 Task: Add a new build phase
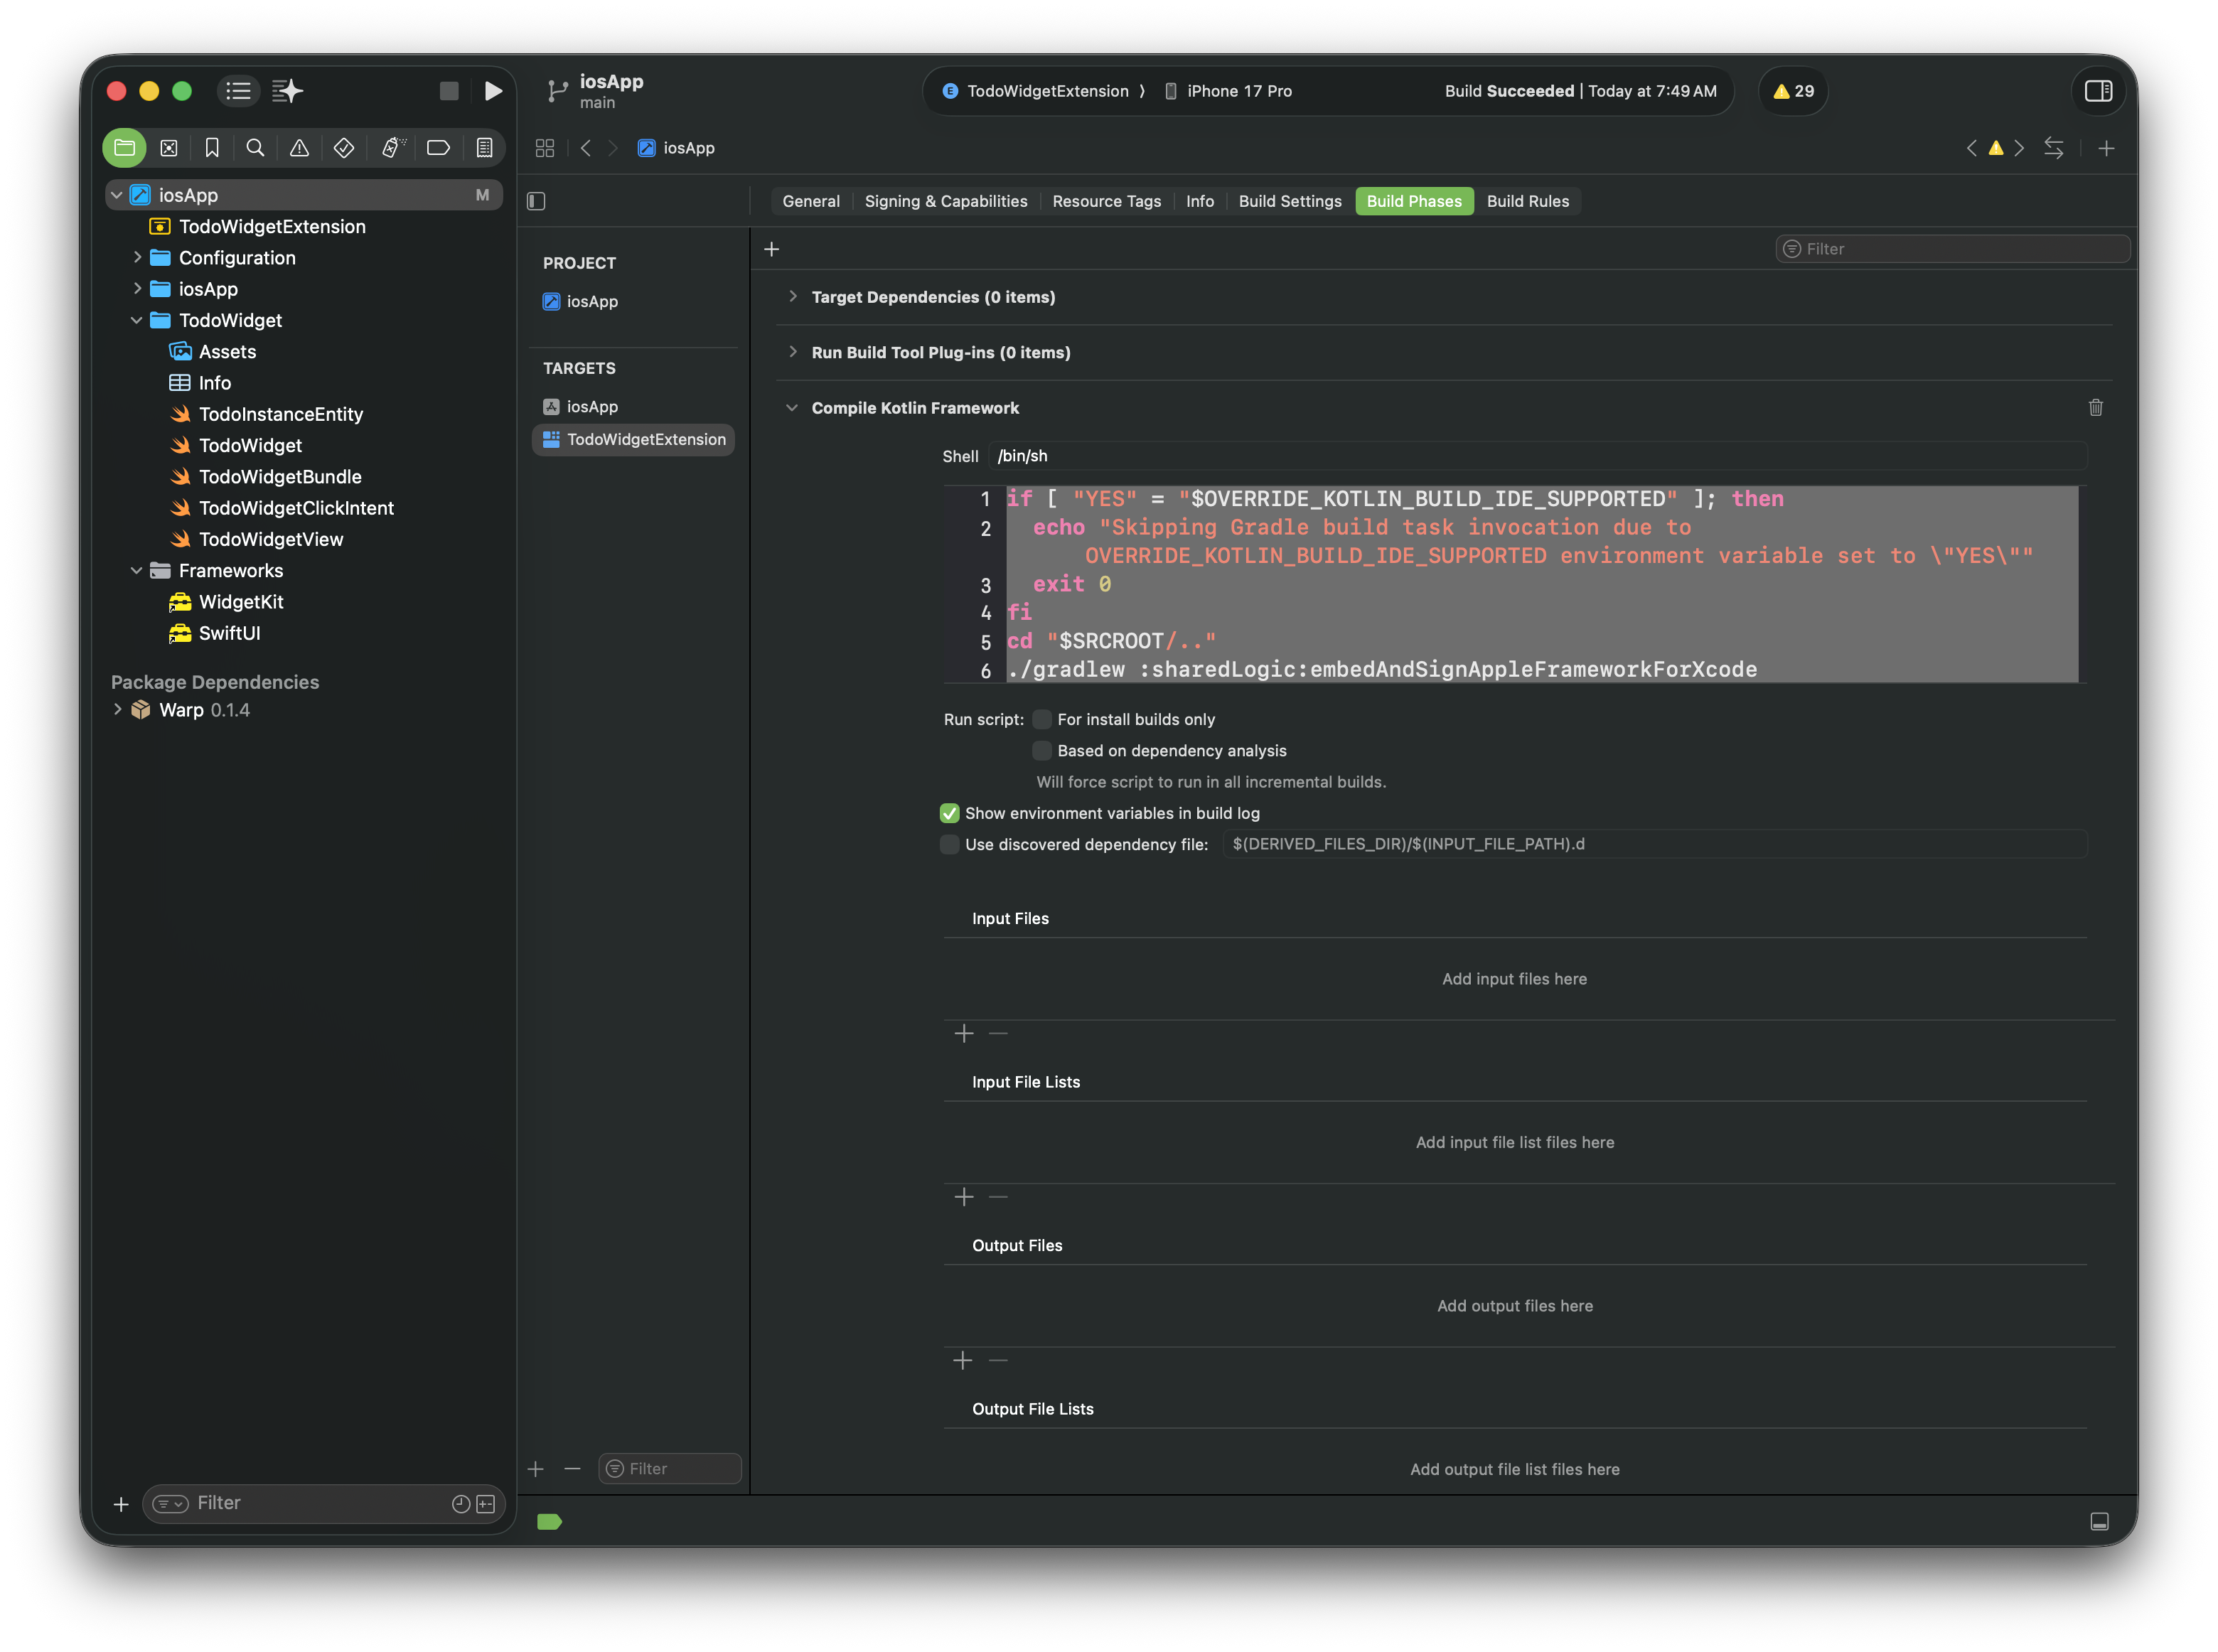(x=771, y=249)
